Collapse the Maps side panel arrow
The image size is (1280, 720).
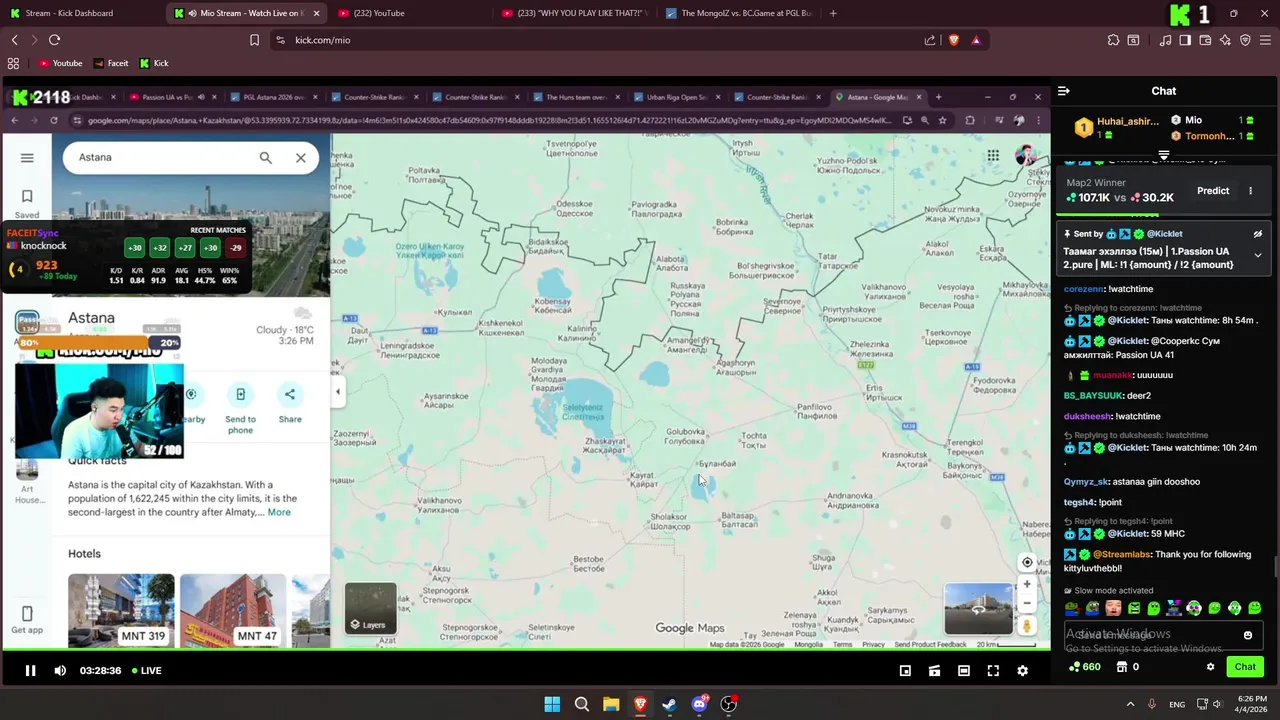pos(338,392)
